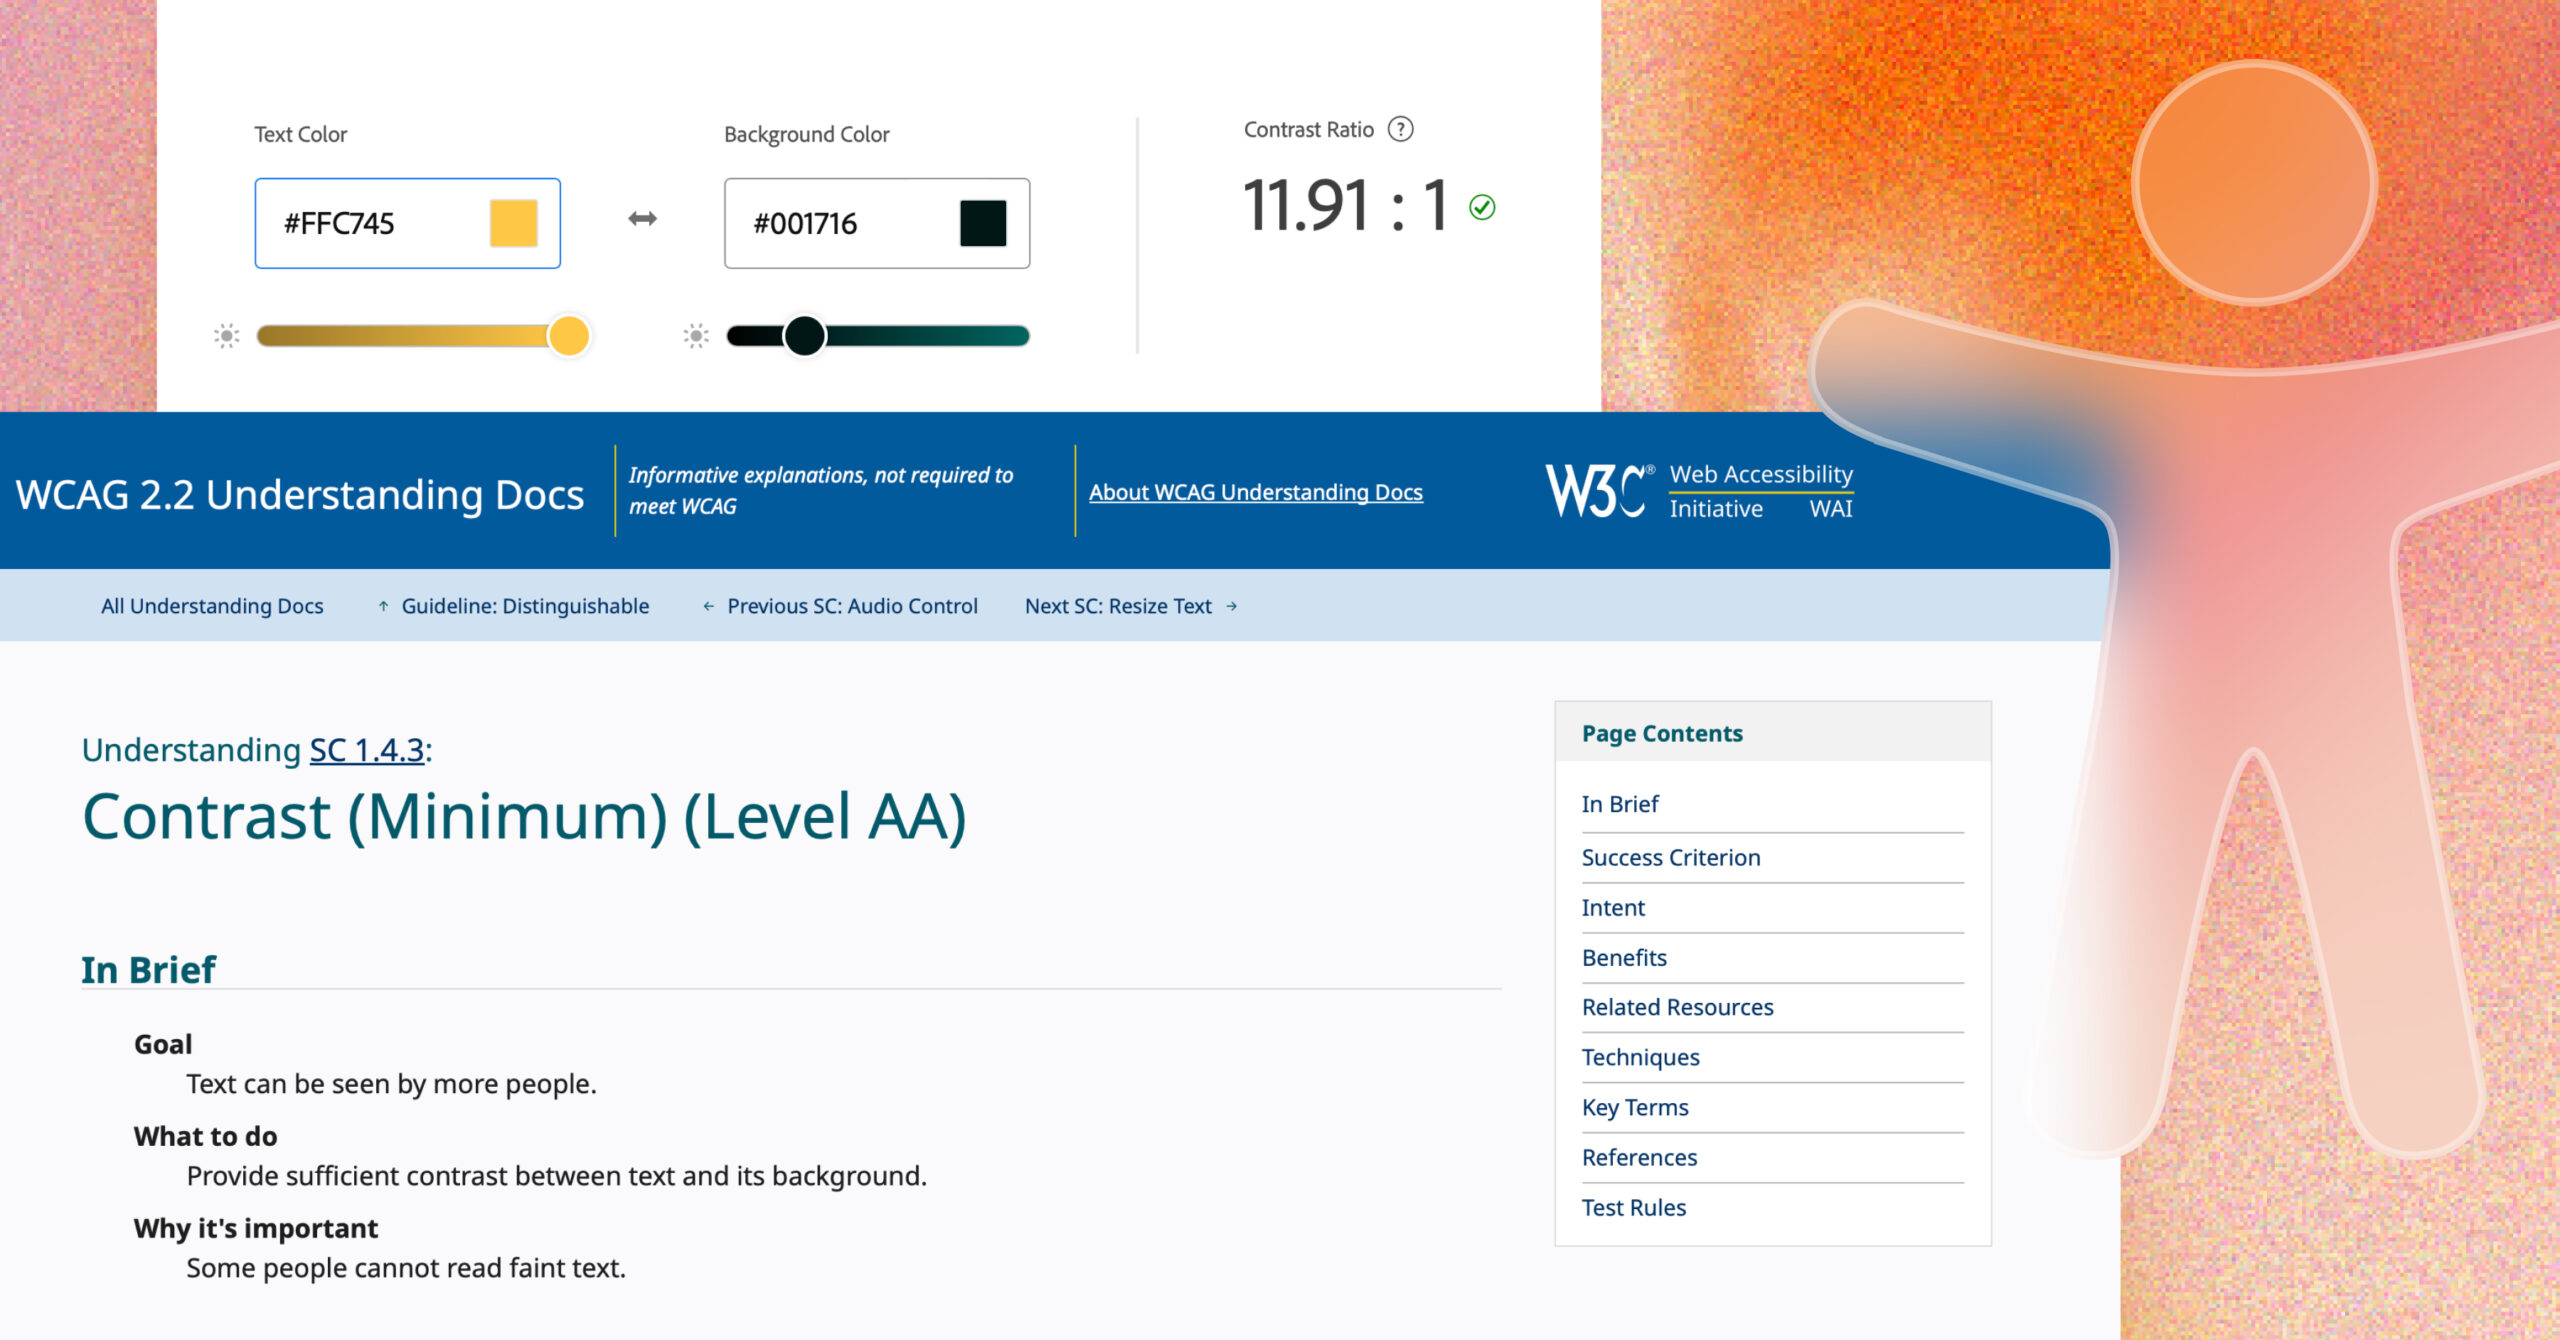Click the 11.91 : 1 contrast ratio value
This screenshot has height=1340, width=2560.
1345,206
